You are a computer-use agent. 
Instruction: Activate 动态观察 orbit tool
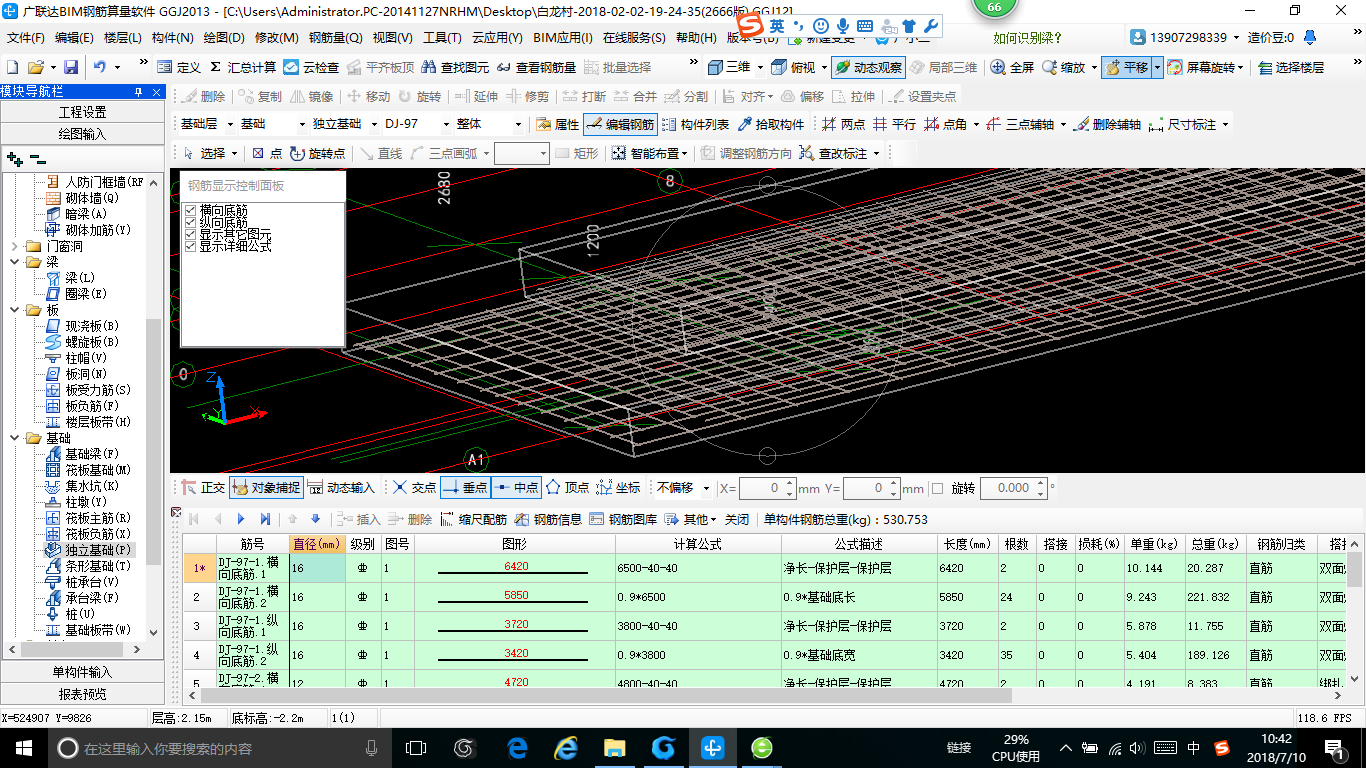[868, 67]
